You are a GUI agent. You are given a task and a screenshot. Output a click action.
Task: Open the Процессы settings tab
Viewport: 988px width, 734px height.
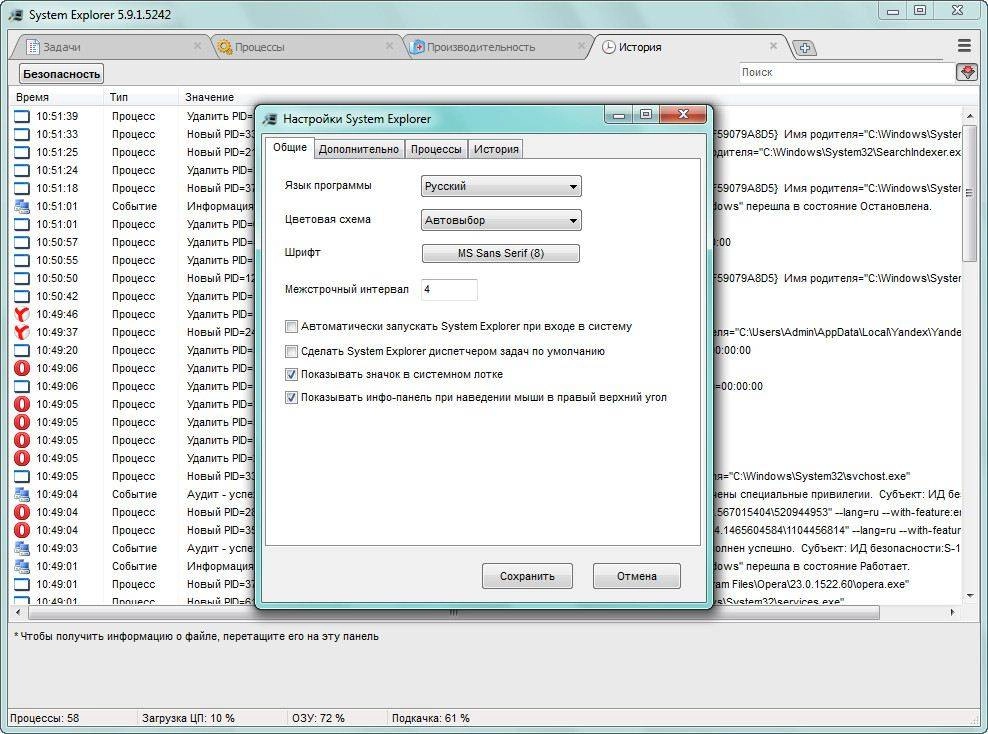(436, 149)
